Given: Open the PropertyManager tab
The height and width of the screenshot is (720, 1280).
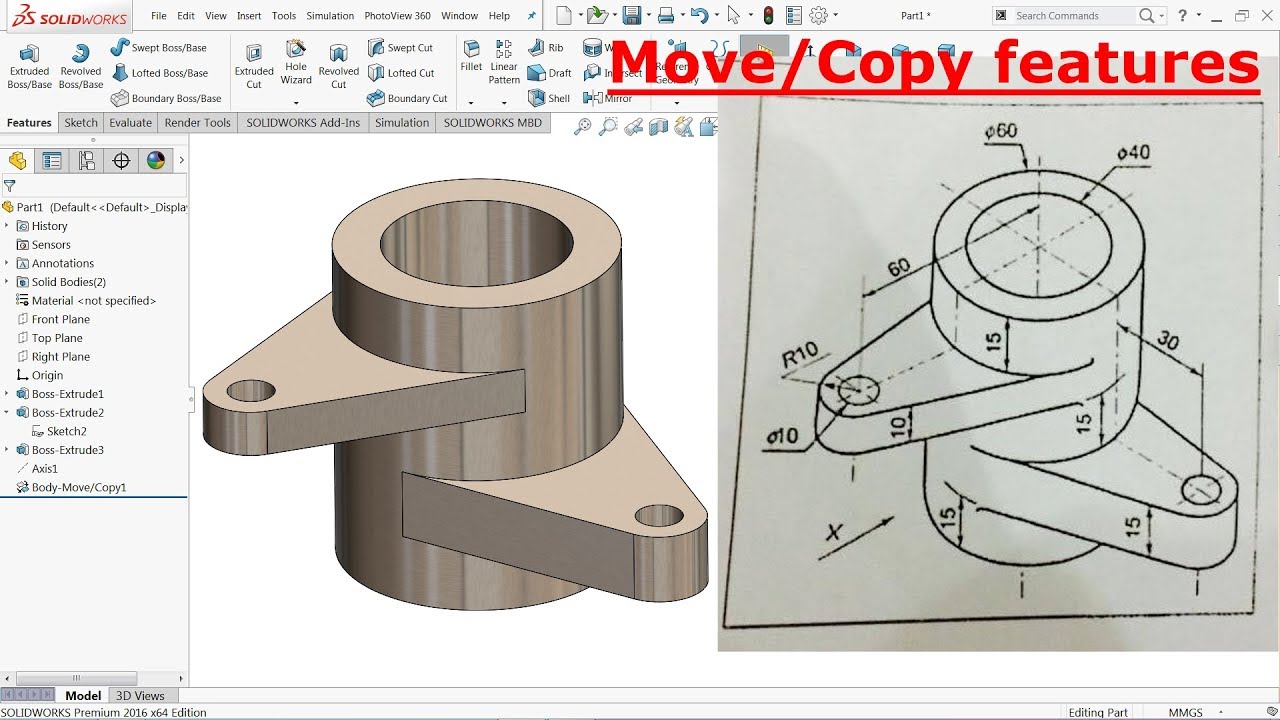Looking at the screenshot, I should (52, 161).
